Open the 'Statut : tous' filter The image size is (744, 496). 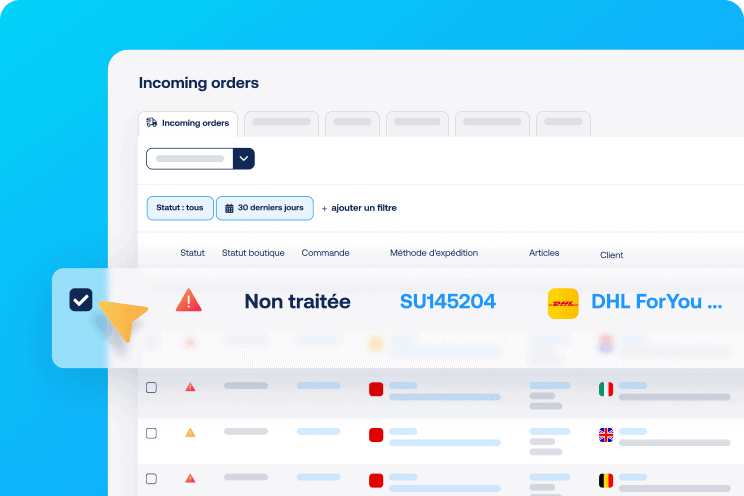point(180,208)
